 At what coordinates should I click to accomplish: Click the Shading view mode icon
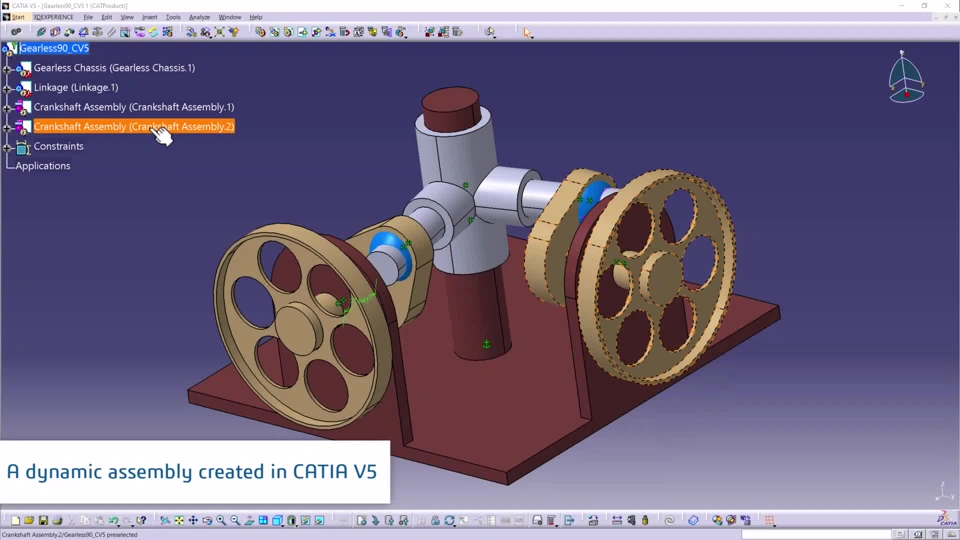click(x=291, y=520)
